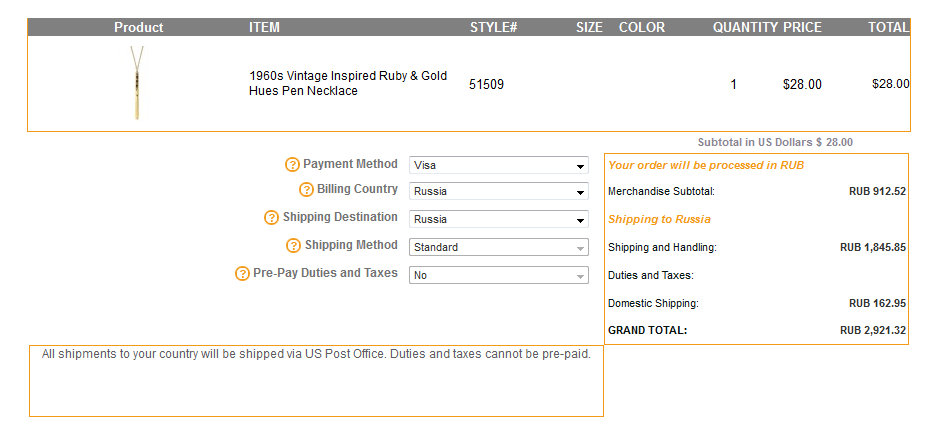Image resolution: width=950 pixels, height=436 pixels.
Task: Click help icon beside Billing Country
Action: pos(307,190)
